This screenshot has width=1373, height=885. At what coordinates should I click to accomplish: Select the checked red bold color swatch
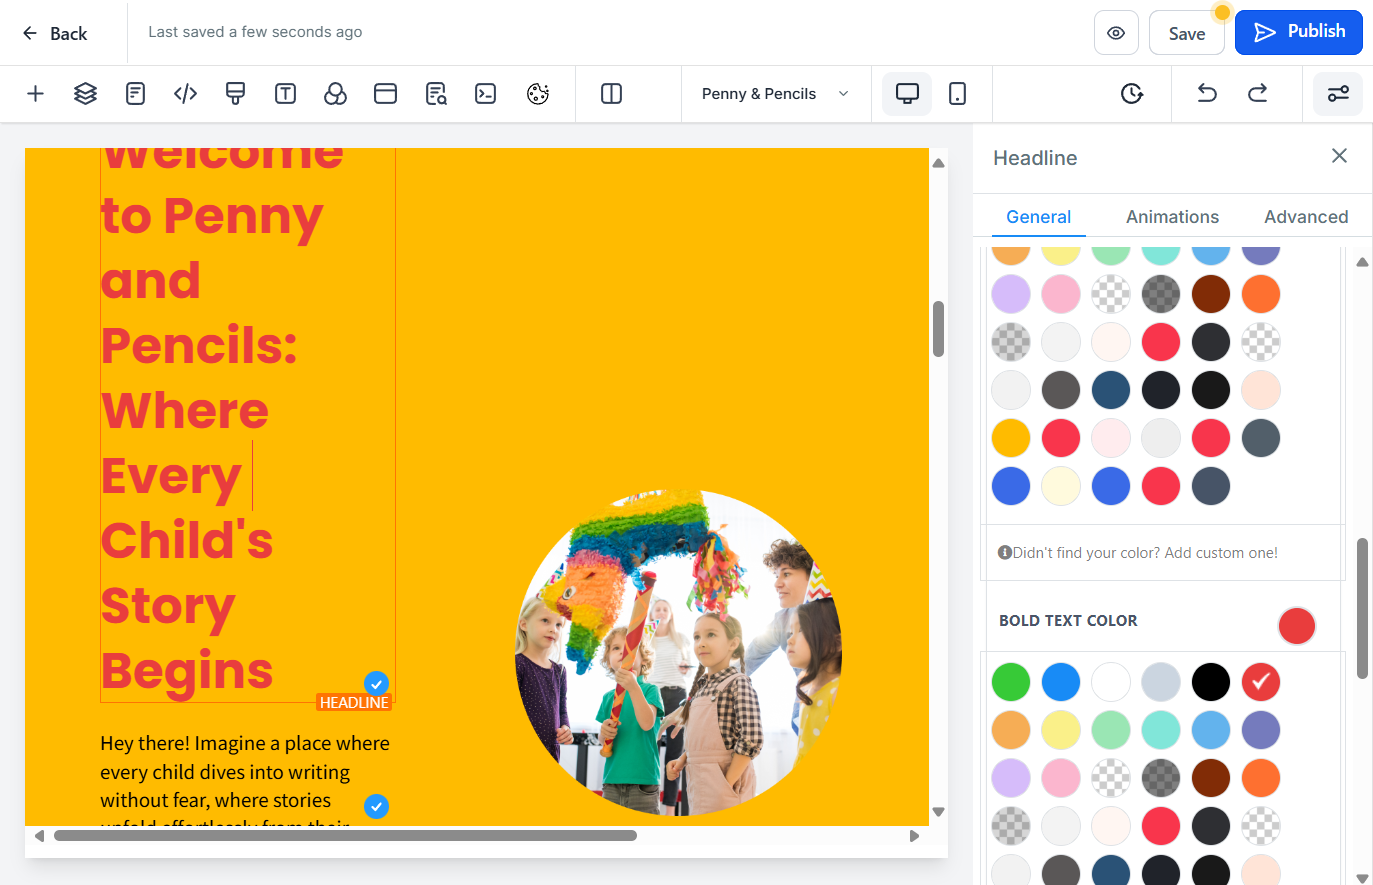point(1261,682)
